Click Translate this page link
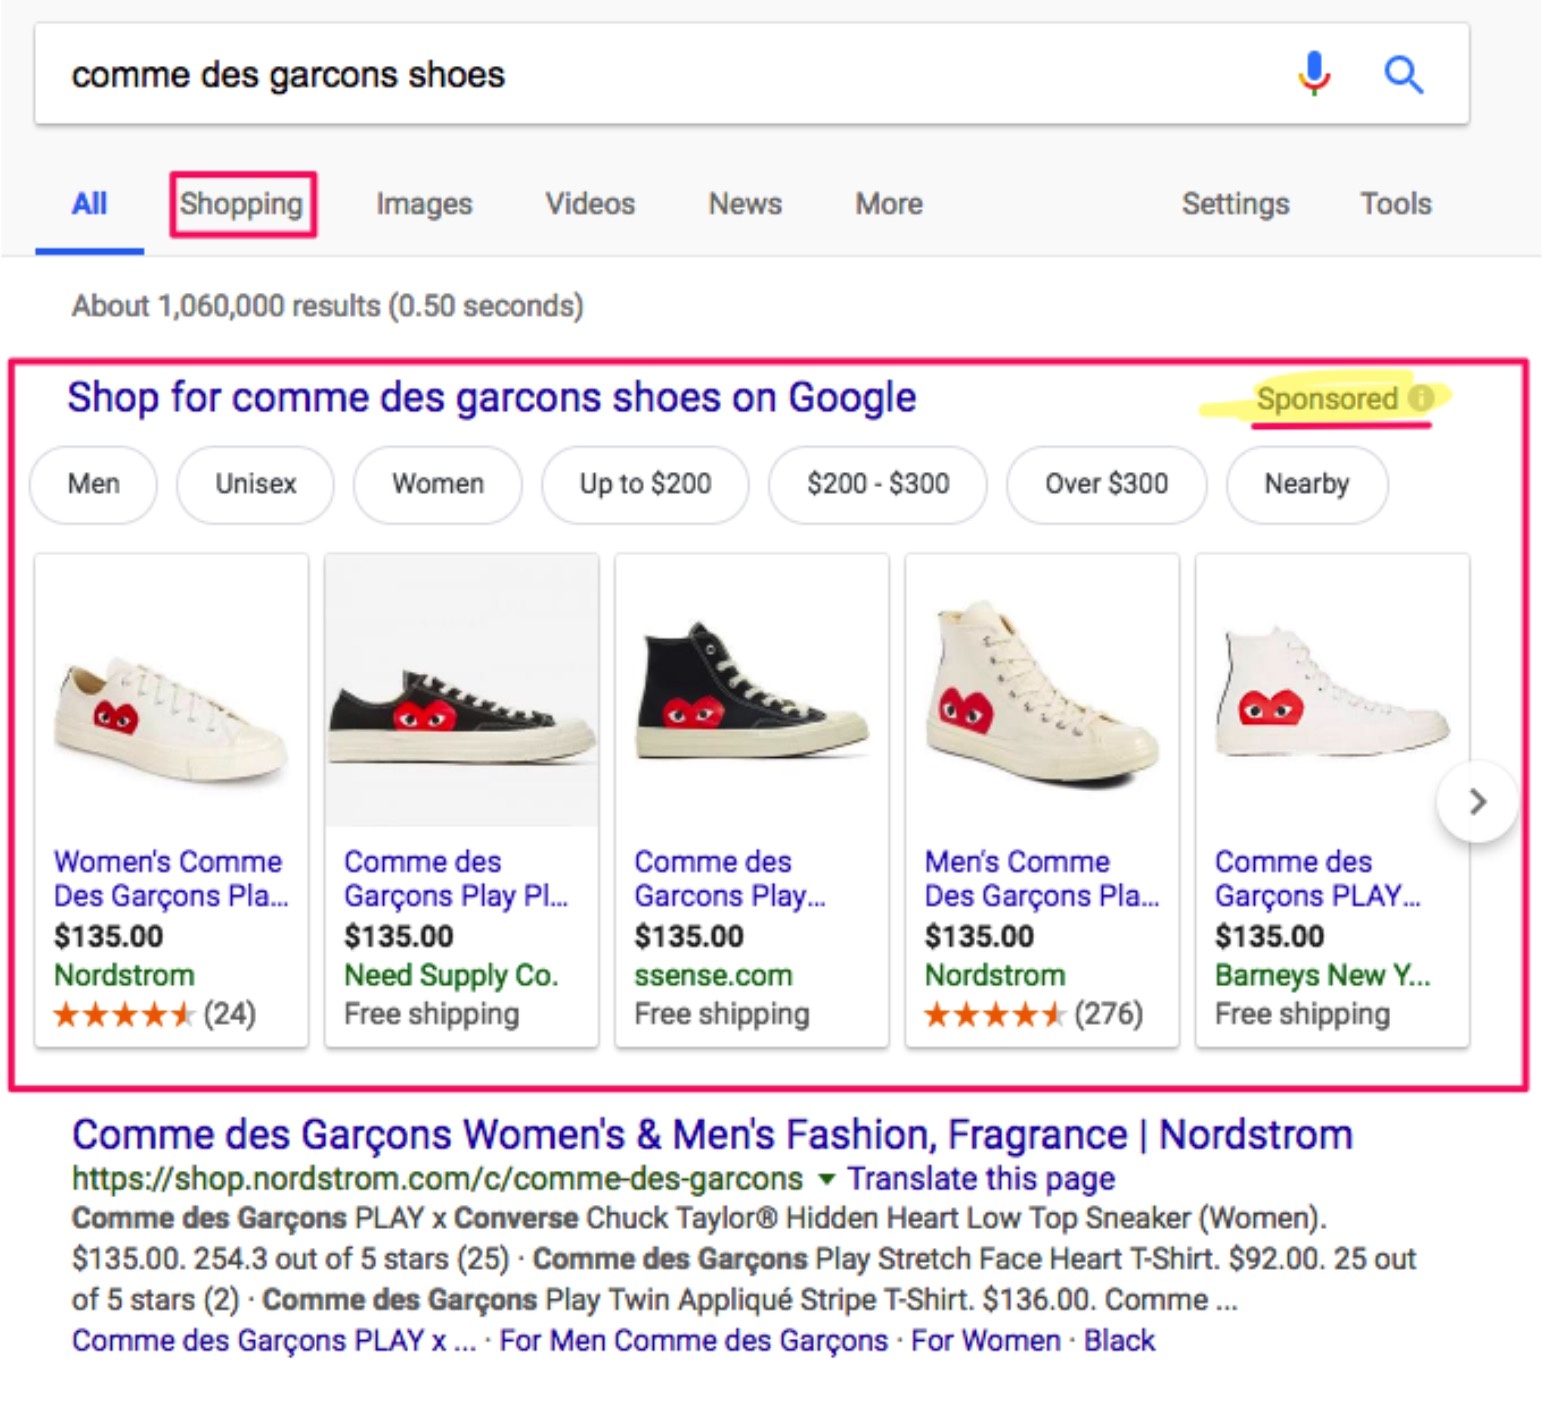 [980, 1179]
